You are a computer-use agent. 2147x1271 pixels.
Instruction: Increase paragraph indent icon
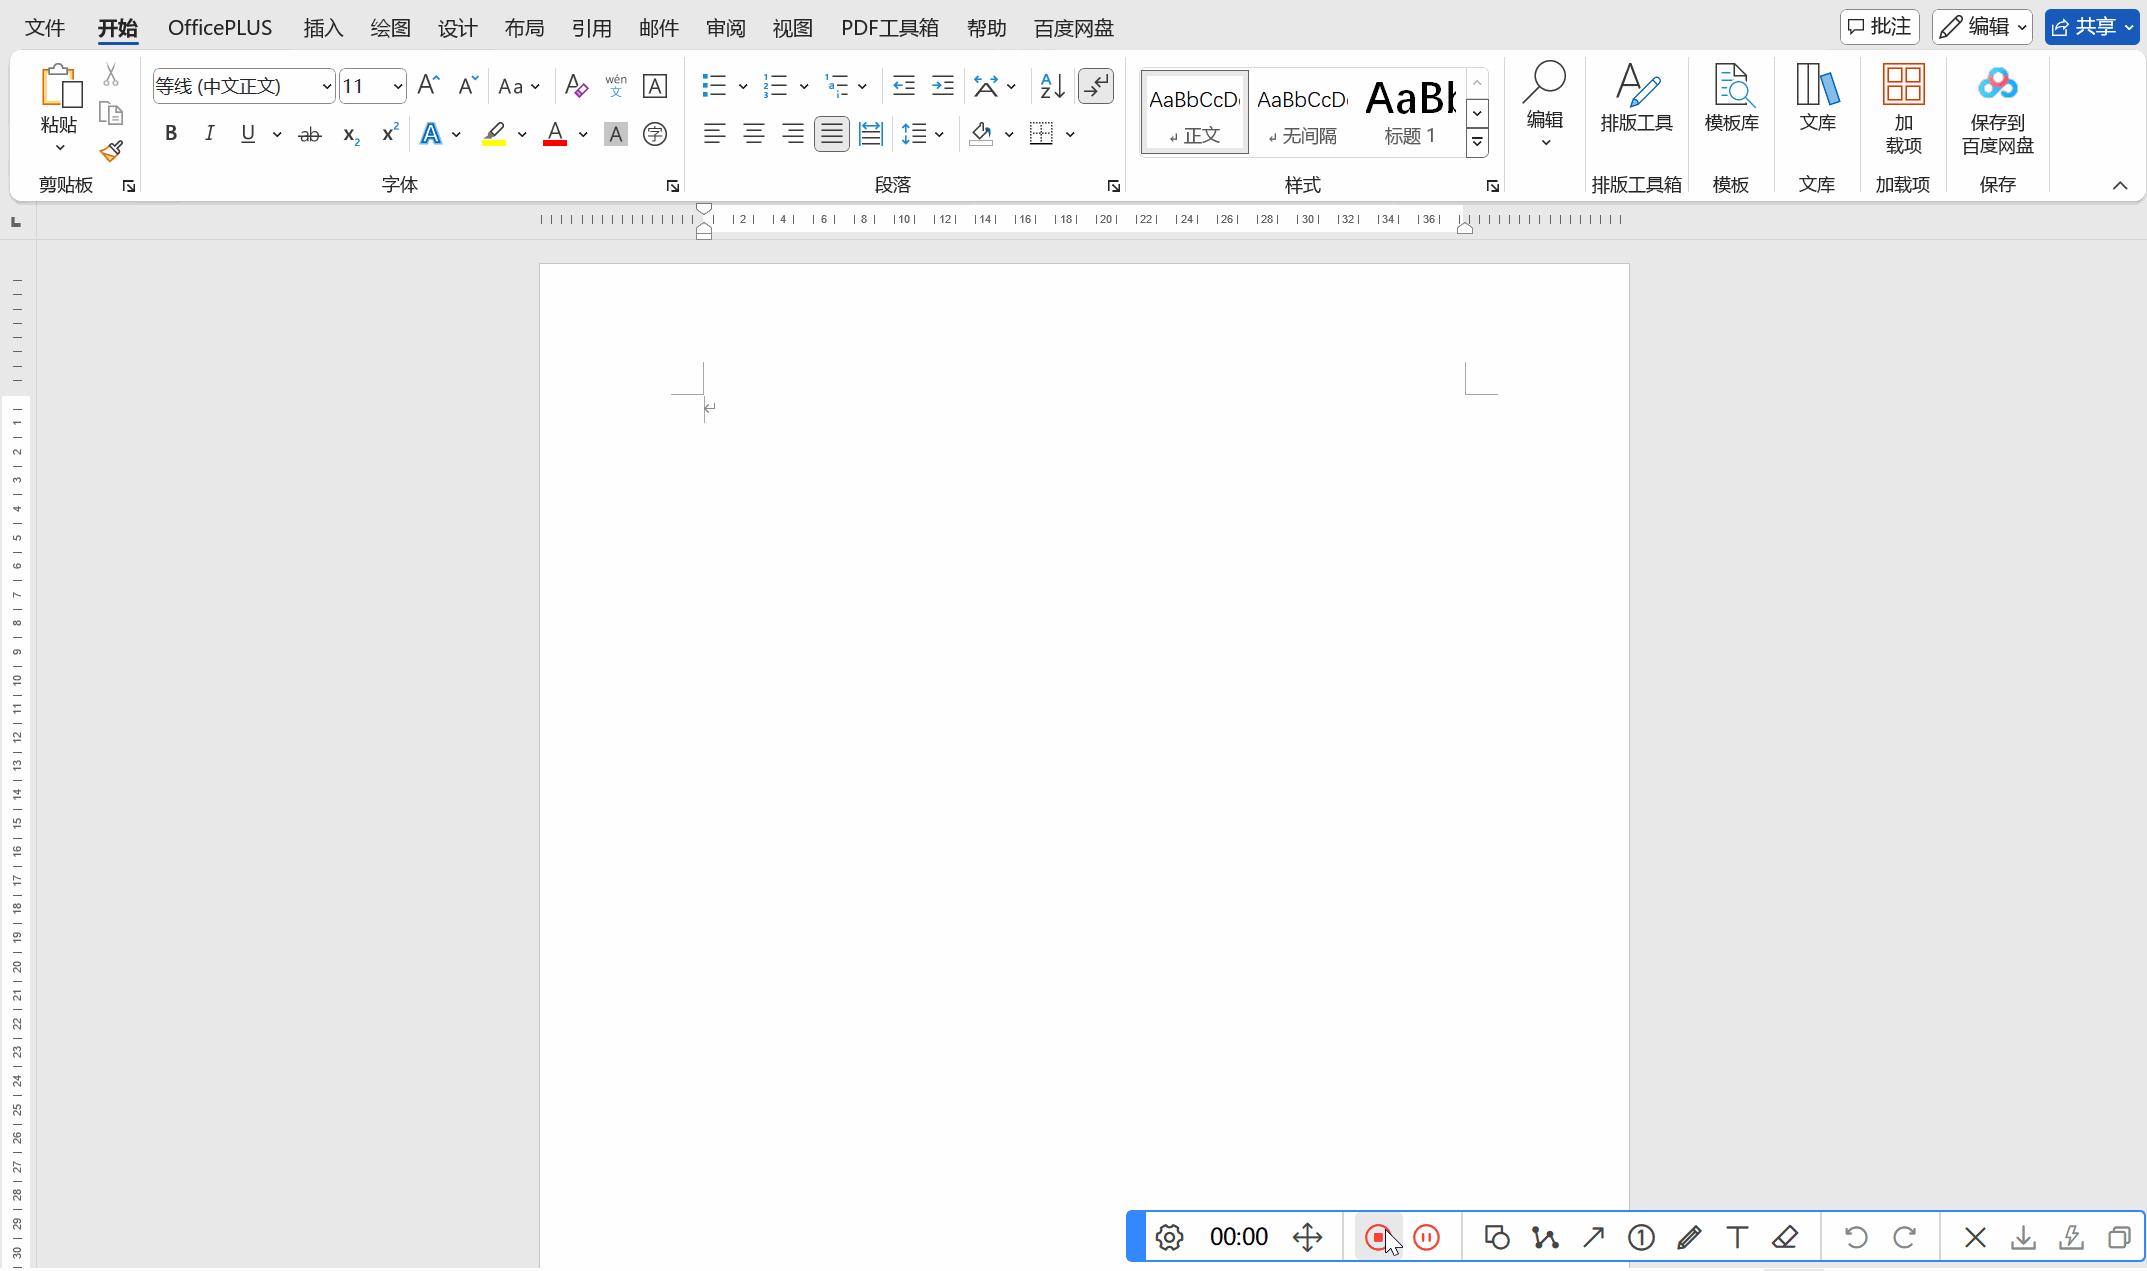click(x=942, y=86)
